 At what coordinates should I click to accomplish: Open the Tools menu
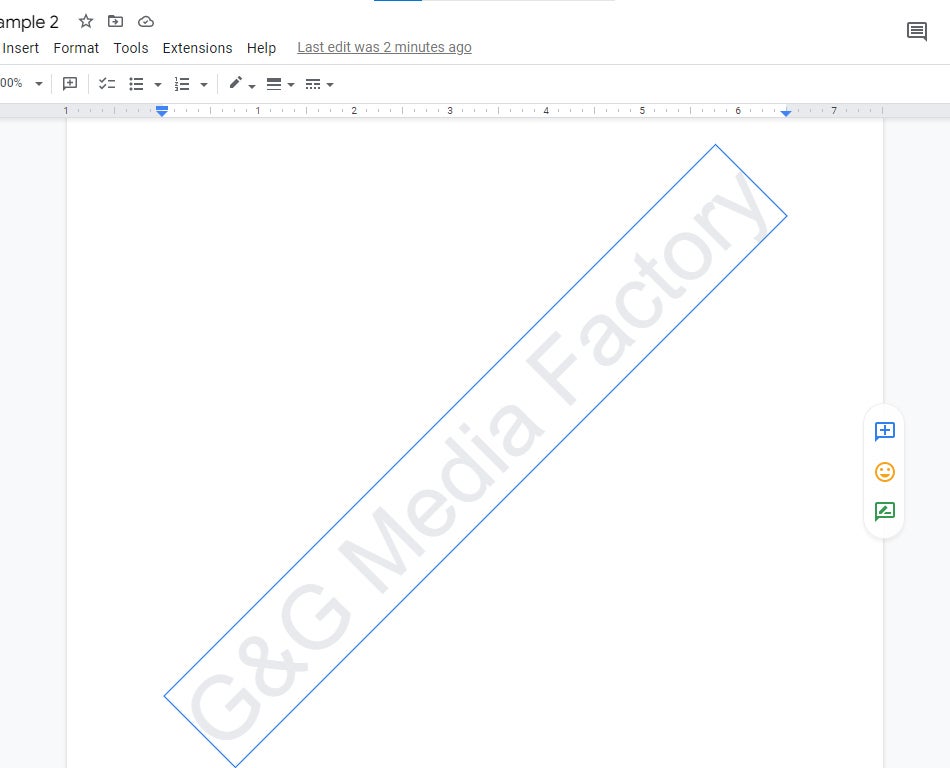[131, 48]
